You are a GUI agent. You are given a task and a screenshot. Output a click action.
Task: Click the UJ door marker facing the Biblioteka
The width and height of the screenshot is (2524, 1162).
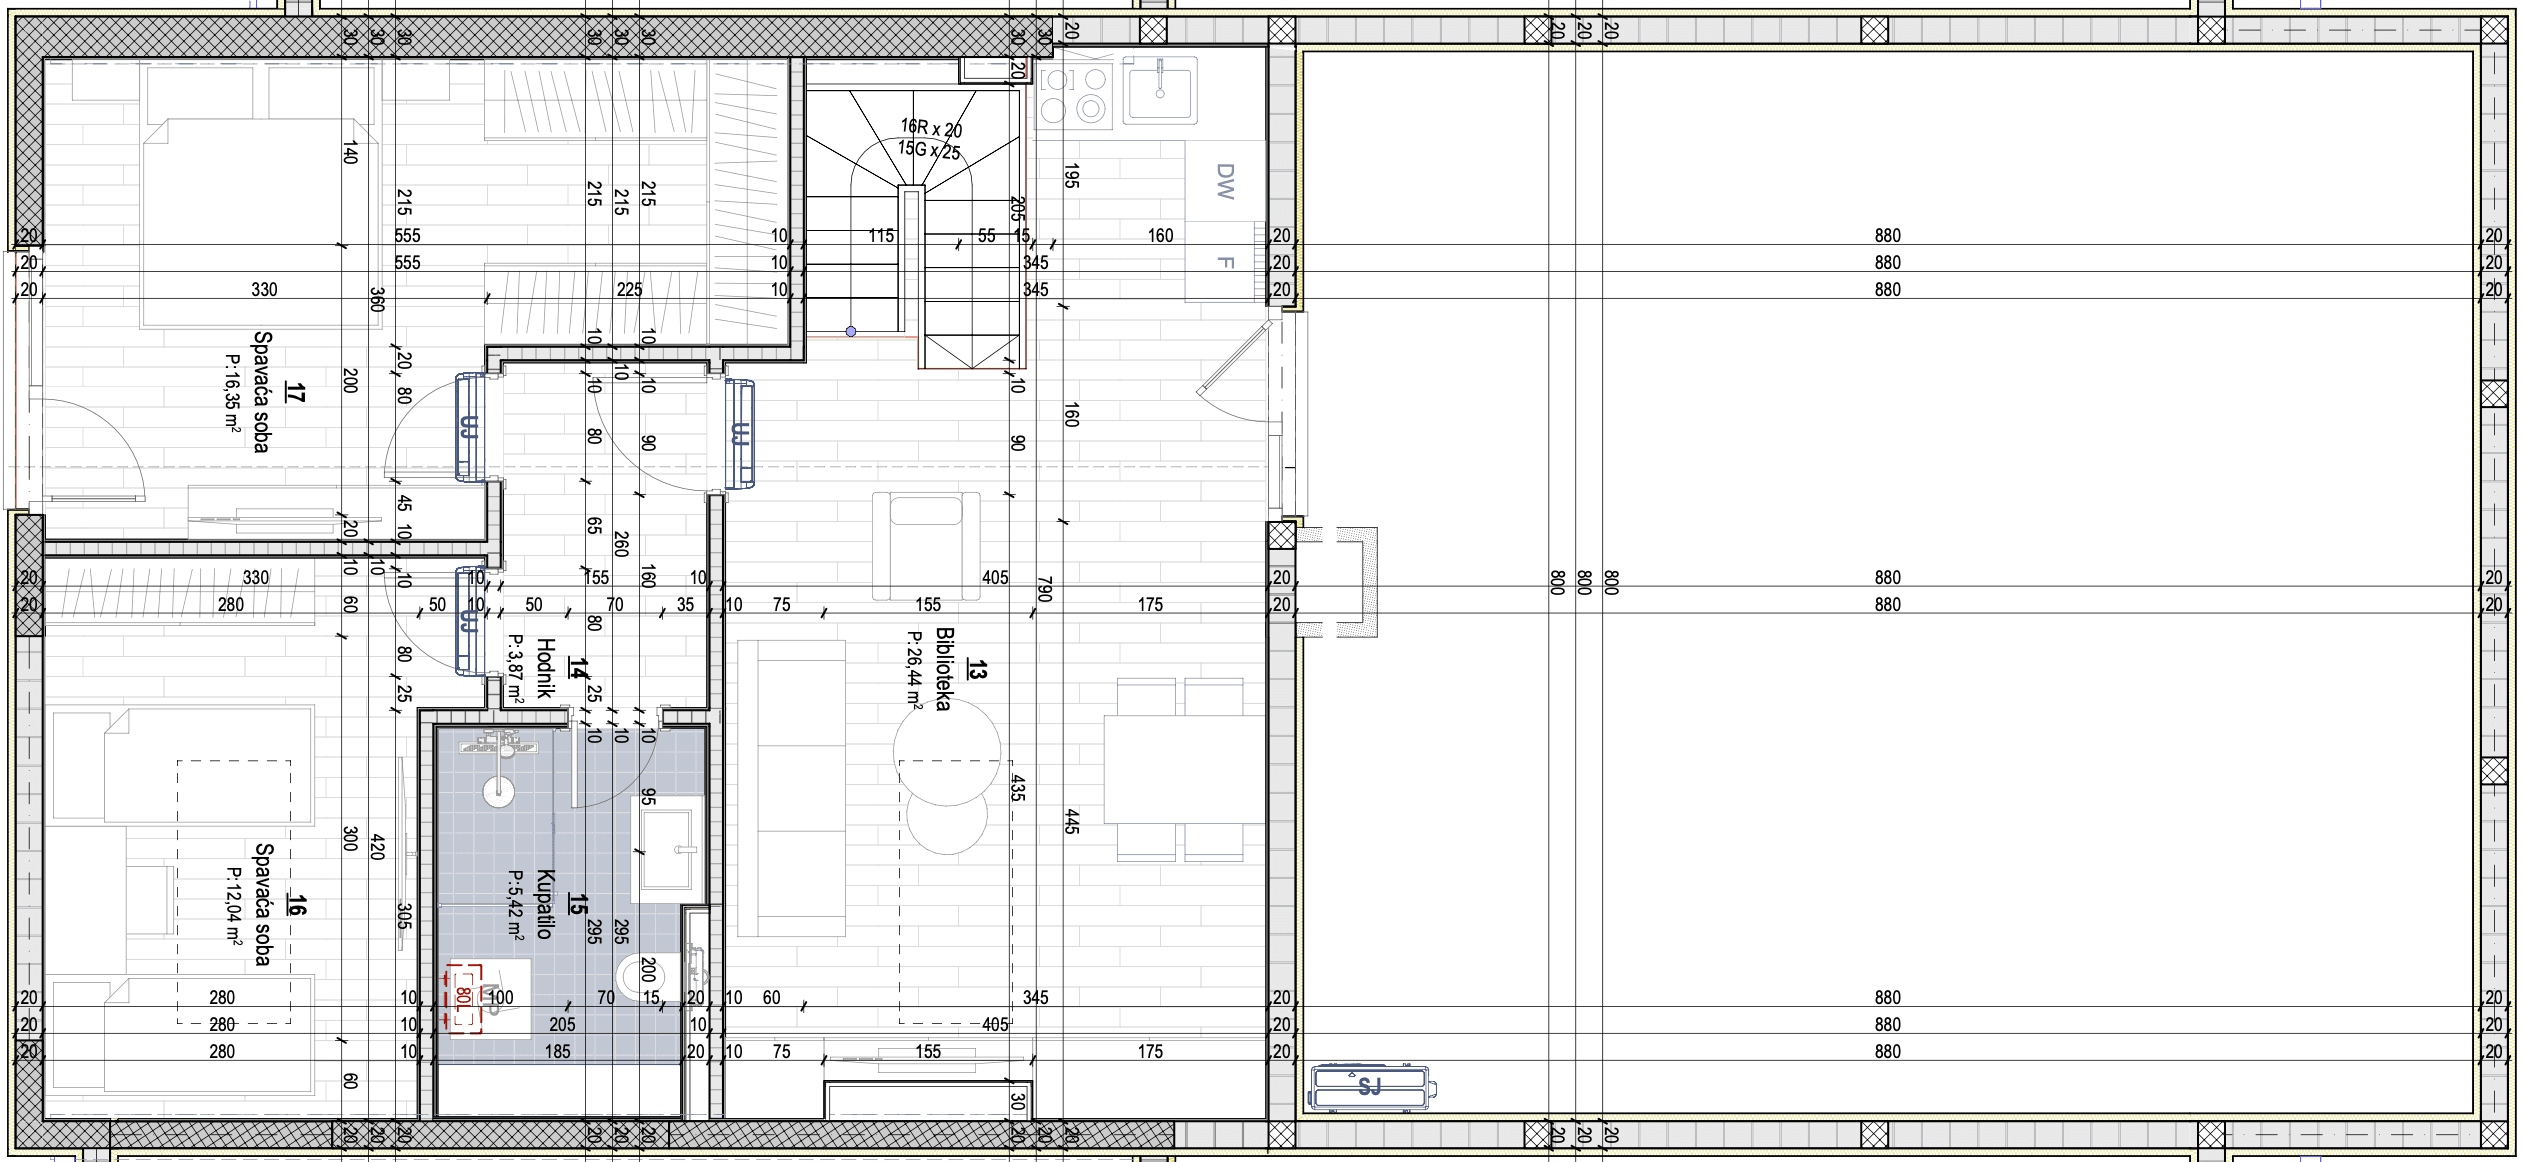(740, 434)
